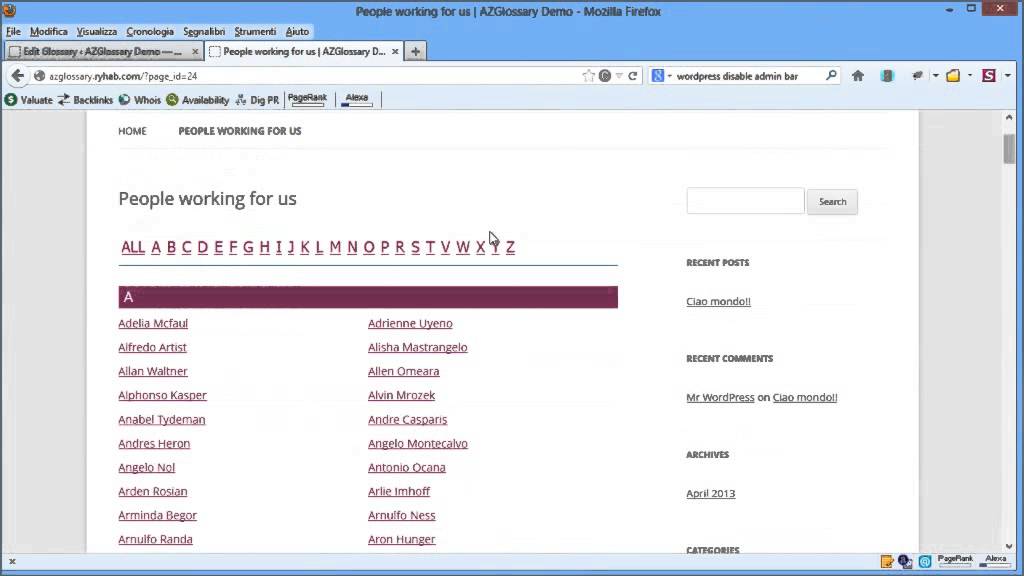This screenshot has height=576, width=1024.
Task: Open the URL history dropdown arrow
Action: click(x=619, y=76)
